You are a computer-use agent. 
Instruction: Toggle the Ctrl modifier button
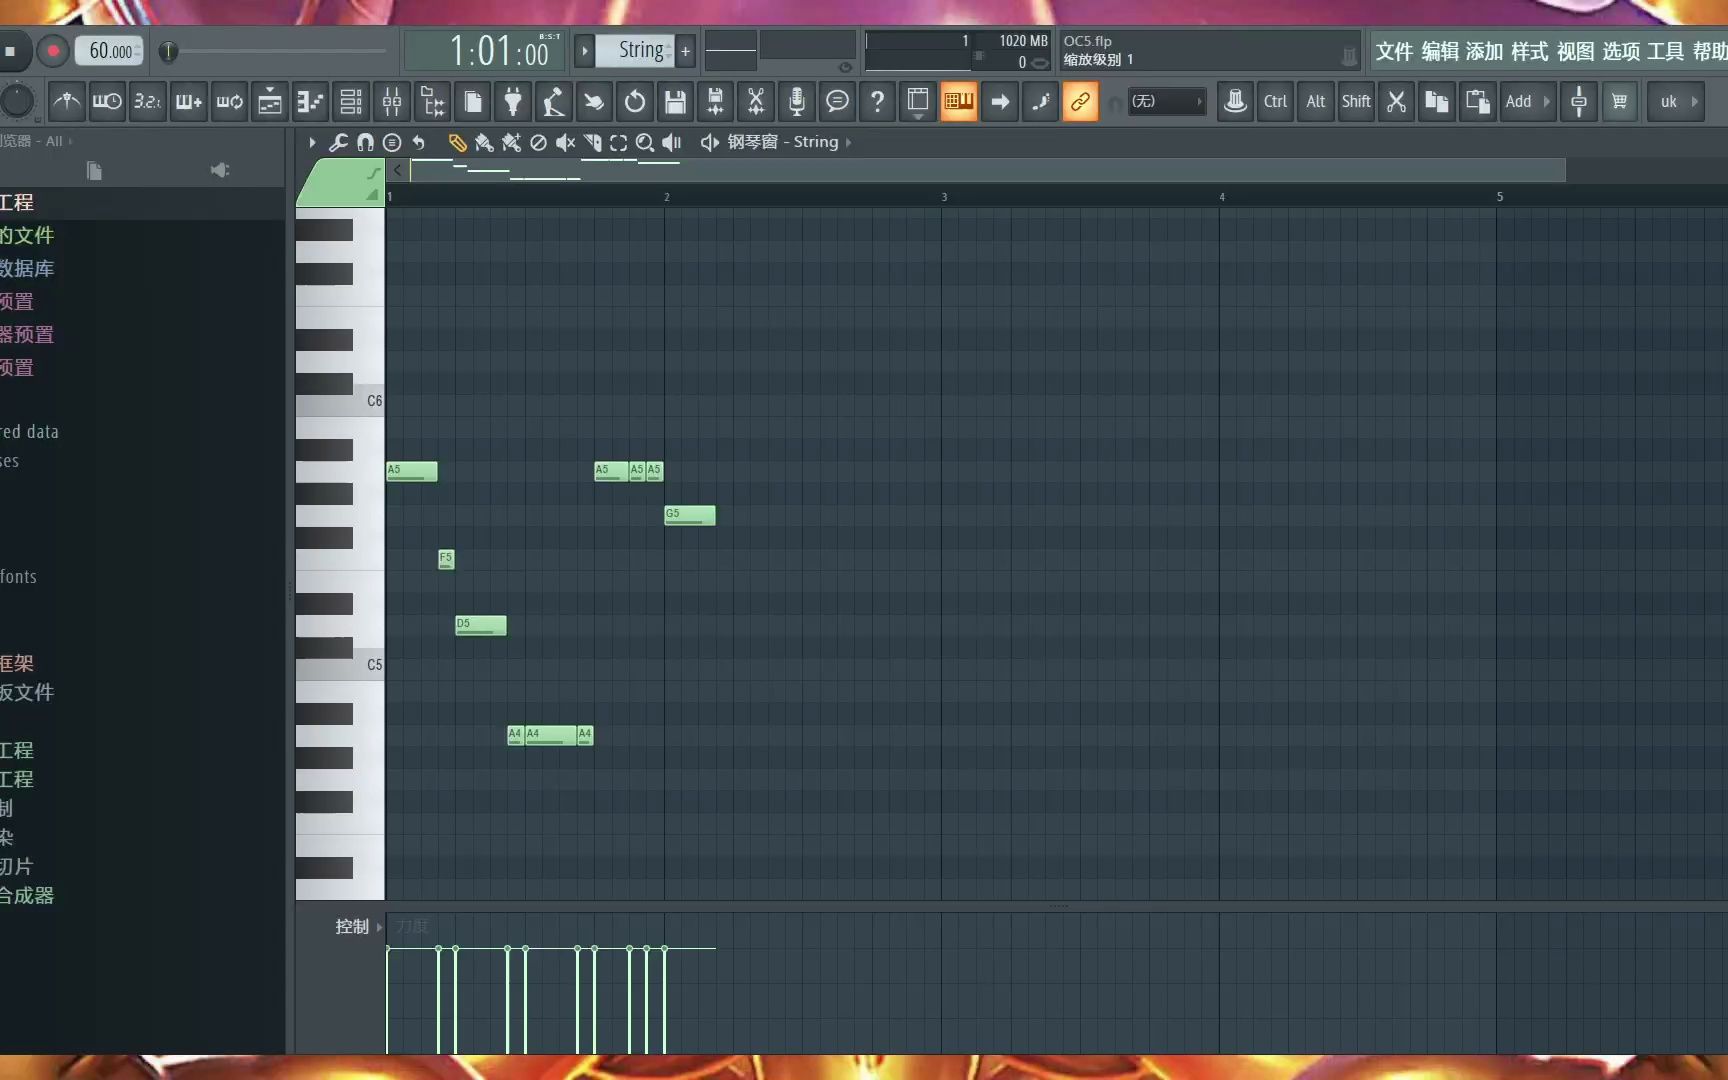tap(1276, 102)
